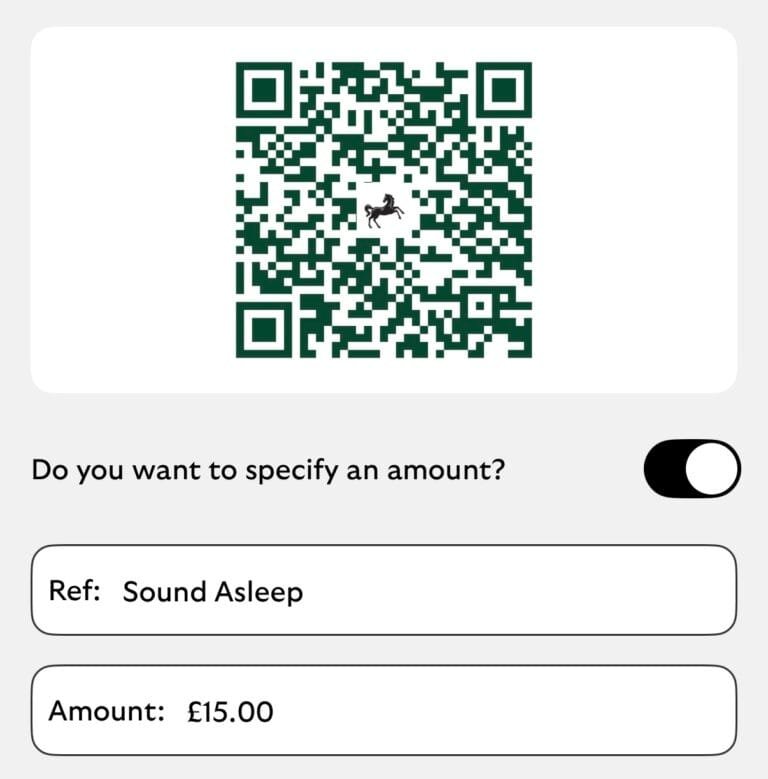Click the blank white card area beside the QR code
The height and width of the screenshot is (779, 768).
point(130,210)
